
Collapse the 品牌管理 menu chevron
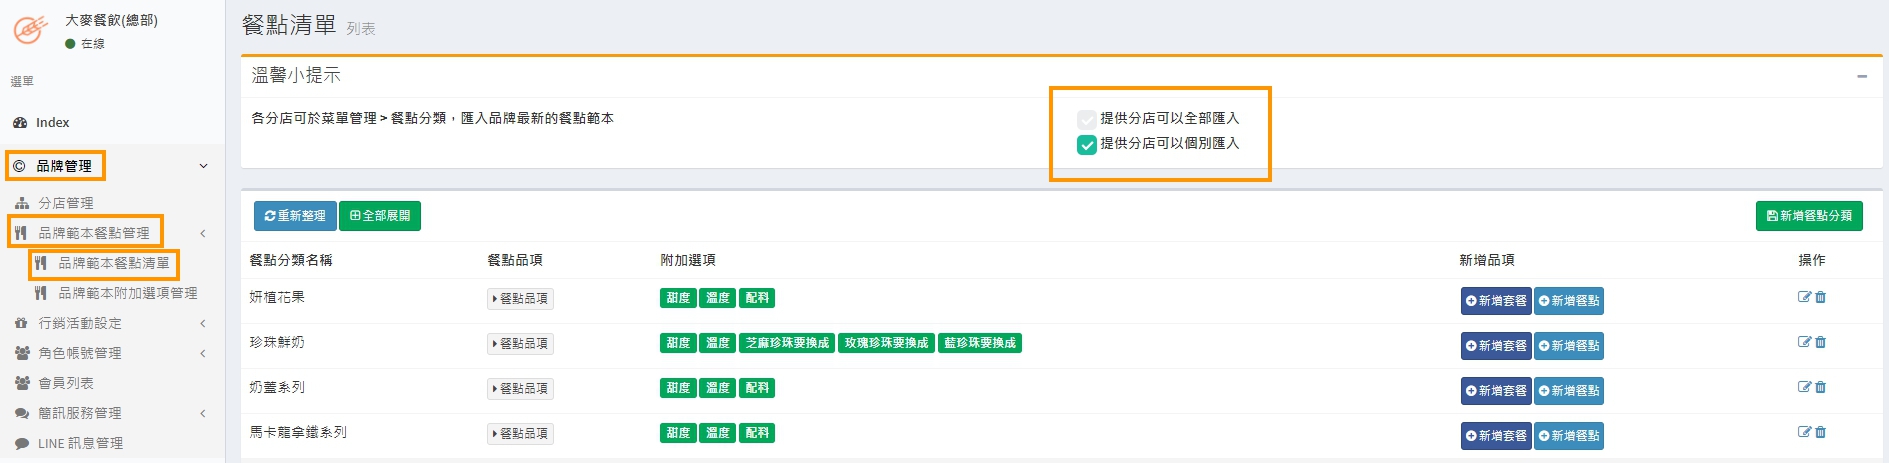point(203,166)
